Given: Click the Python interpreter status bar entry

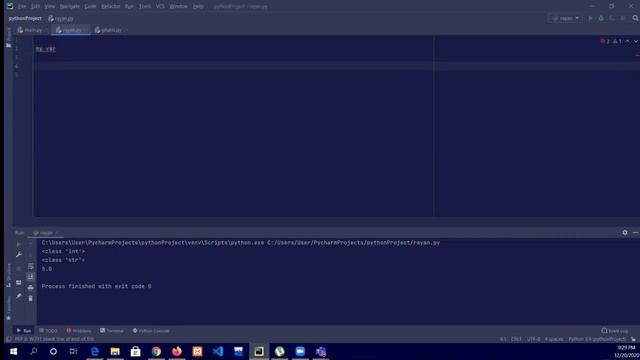Looking at the screenshot, I should point(597,339).
